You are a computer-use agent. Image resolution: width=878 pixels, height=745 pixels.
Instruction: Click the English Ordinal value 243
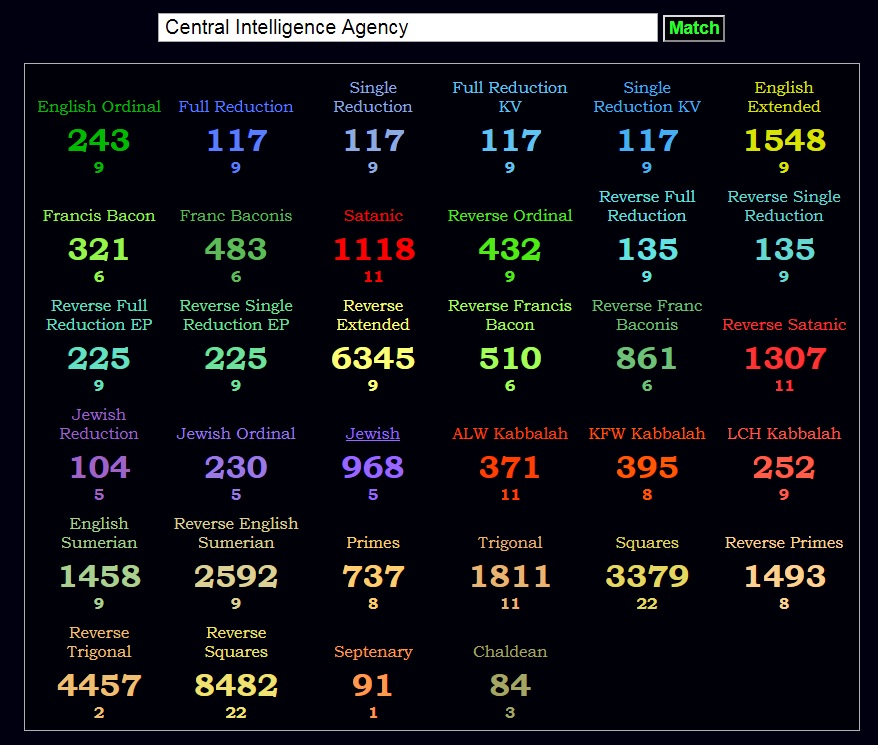point(99,140)
